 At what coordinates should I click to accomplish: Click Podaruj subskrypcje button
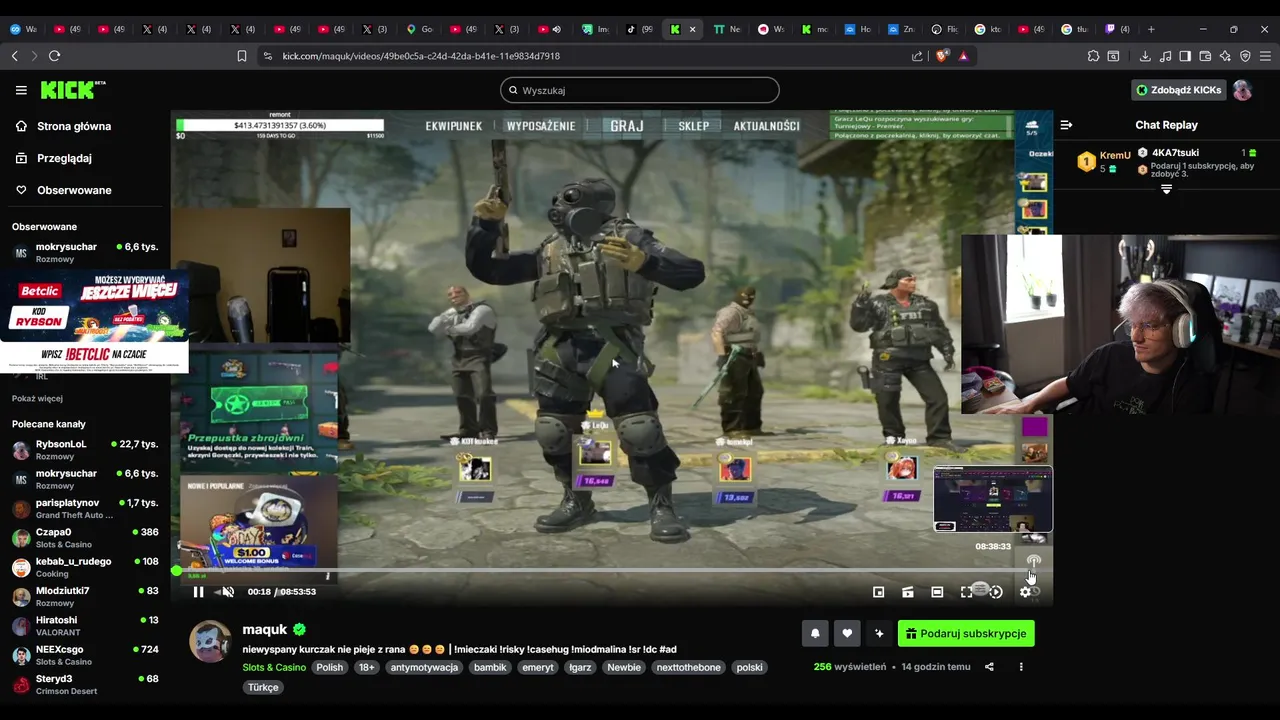[966, 633]
